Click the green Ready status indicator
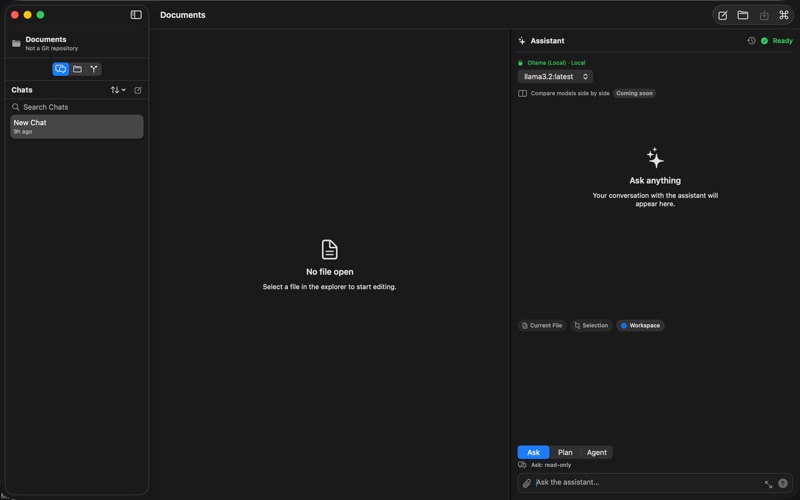 point(777,41)
